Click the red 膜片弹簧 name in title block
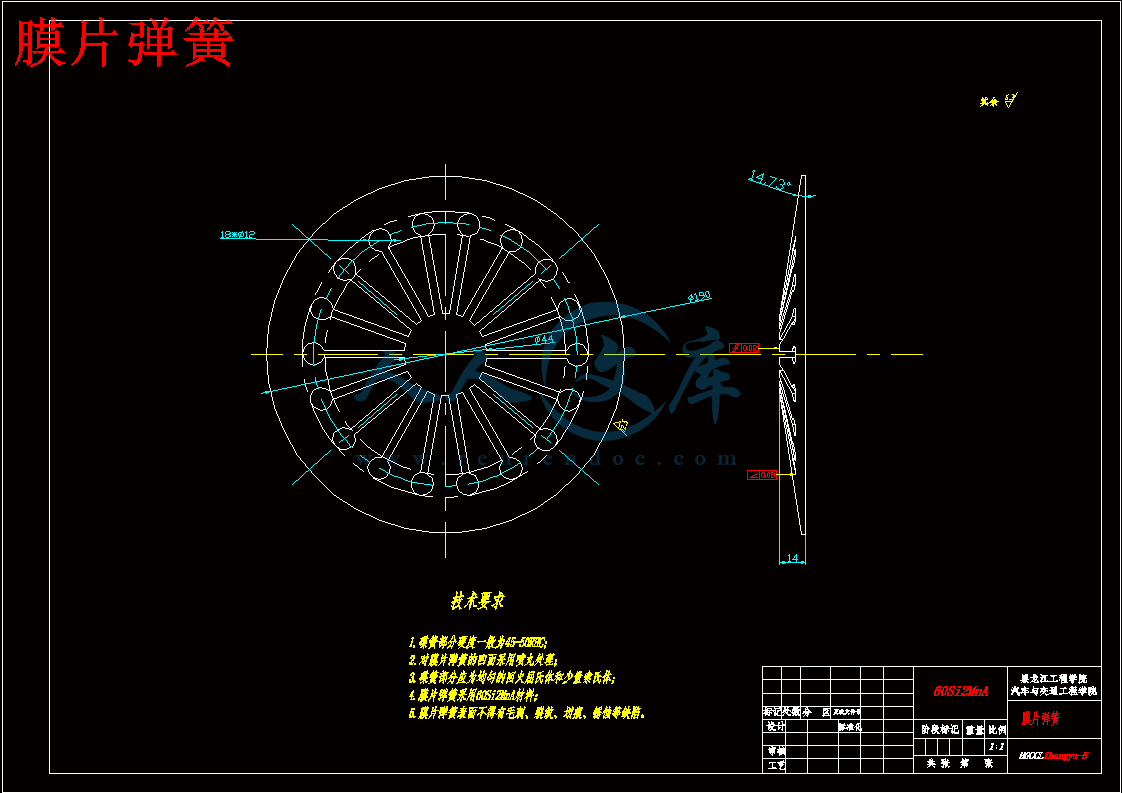1122x793 pixels. [1041, 719]
